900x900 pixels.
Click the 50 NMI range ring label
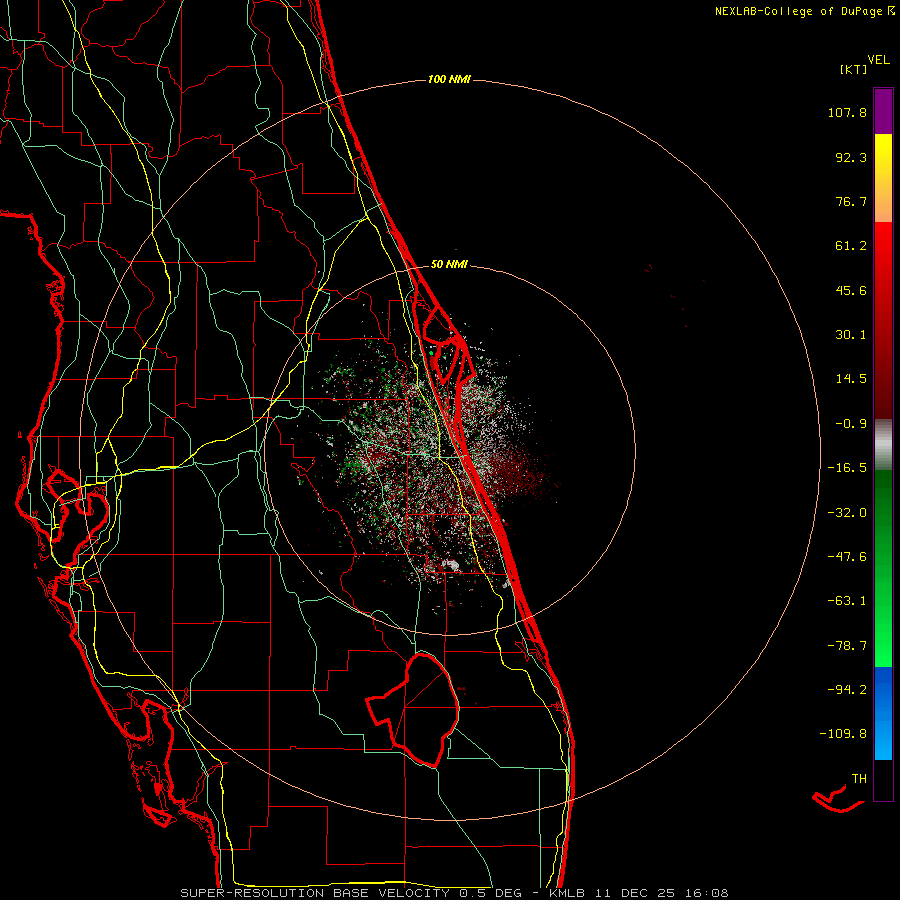click(x=449, y=265)
